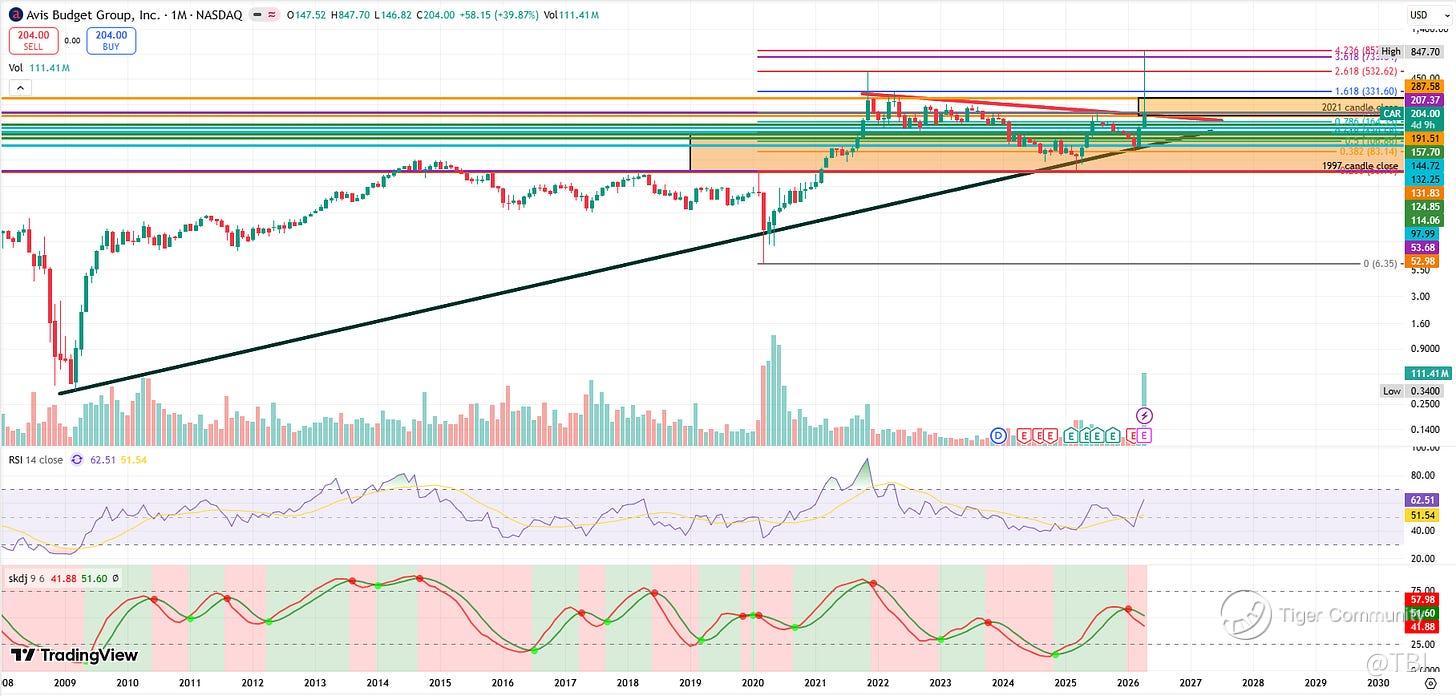Click the 191.51 orange price tag

click(x=1421, y=139)
